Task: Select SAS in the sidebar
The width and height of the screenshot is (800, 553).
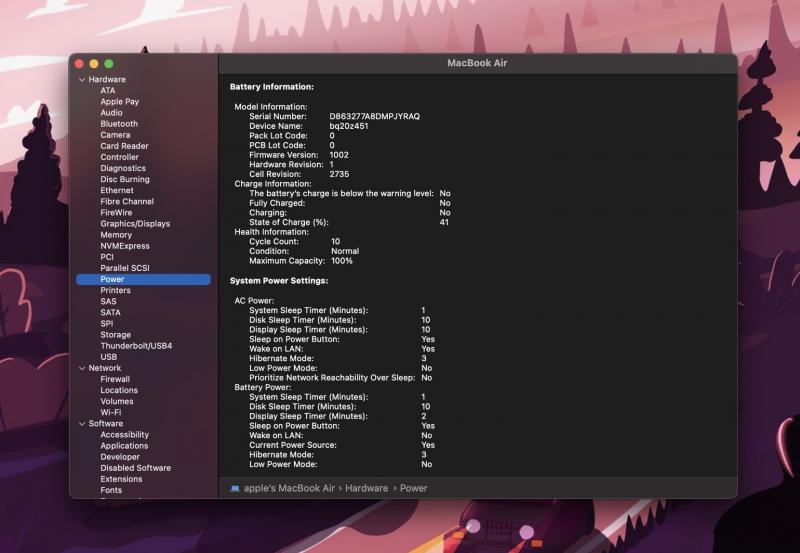Action: coord(108,301)
